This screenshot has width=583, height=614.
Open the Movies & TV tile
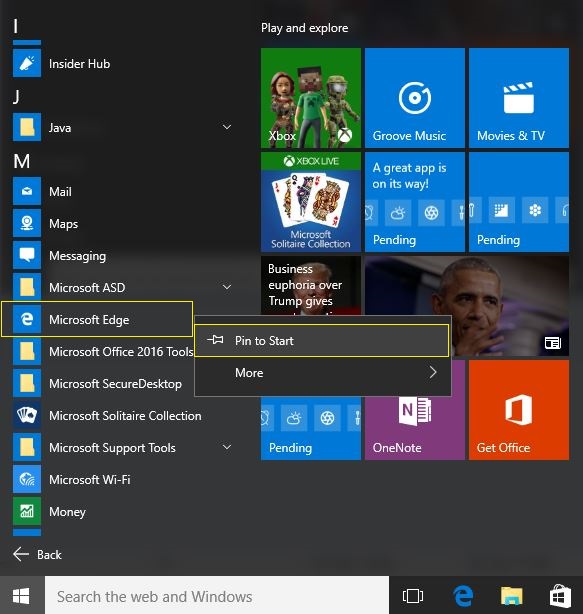coord(519,98)
